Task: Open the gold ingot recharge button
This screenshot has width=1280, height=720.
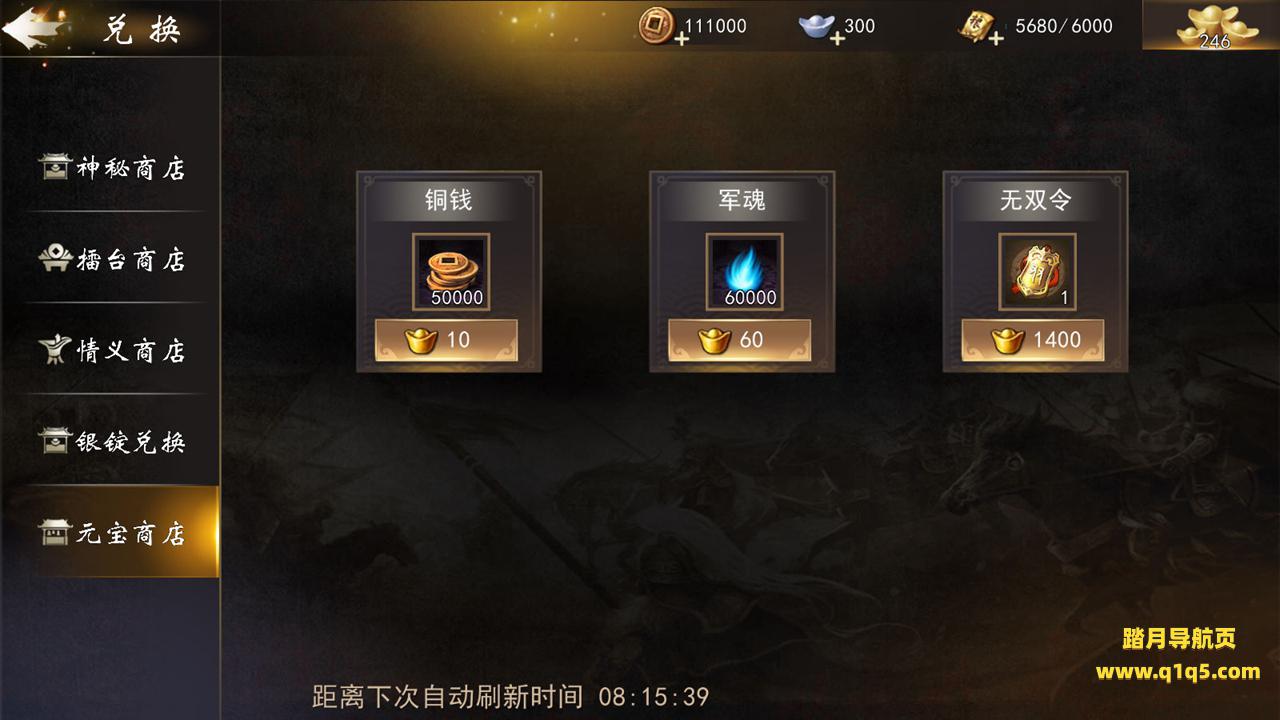Action: pyautogui.click(x=1211, y=25)
